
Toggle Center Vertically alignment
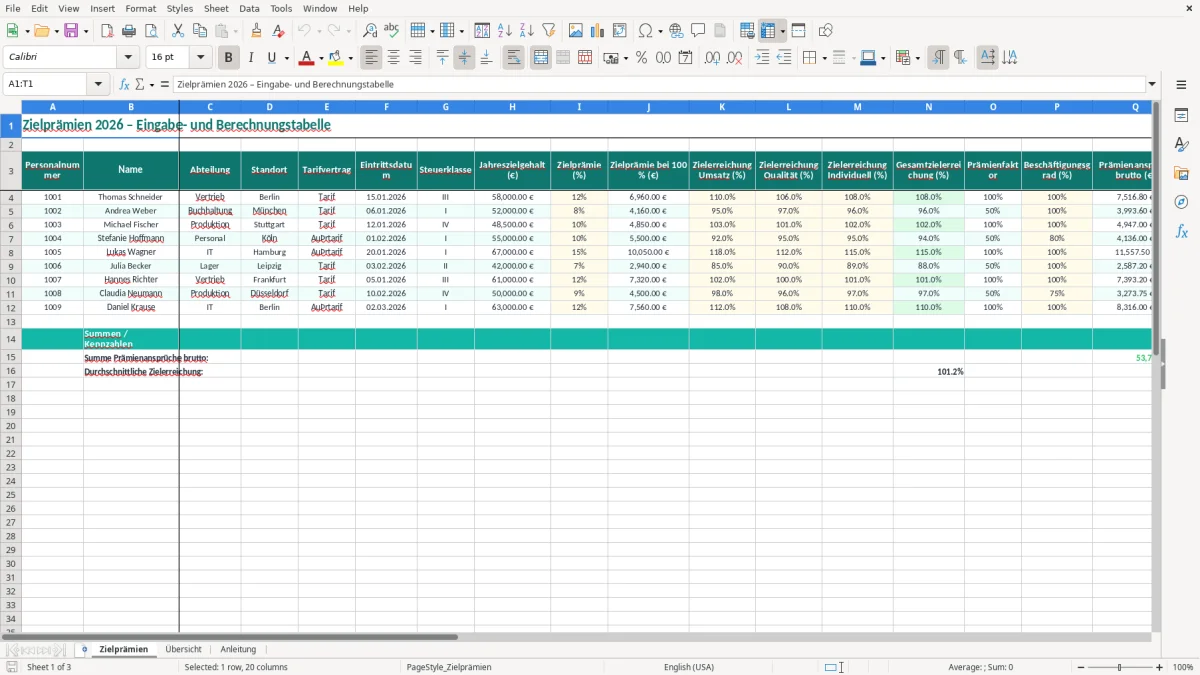[464, 58]
